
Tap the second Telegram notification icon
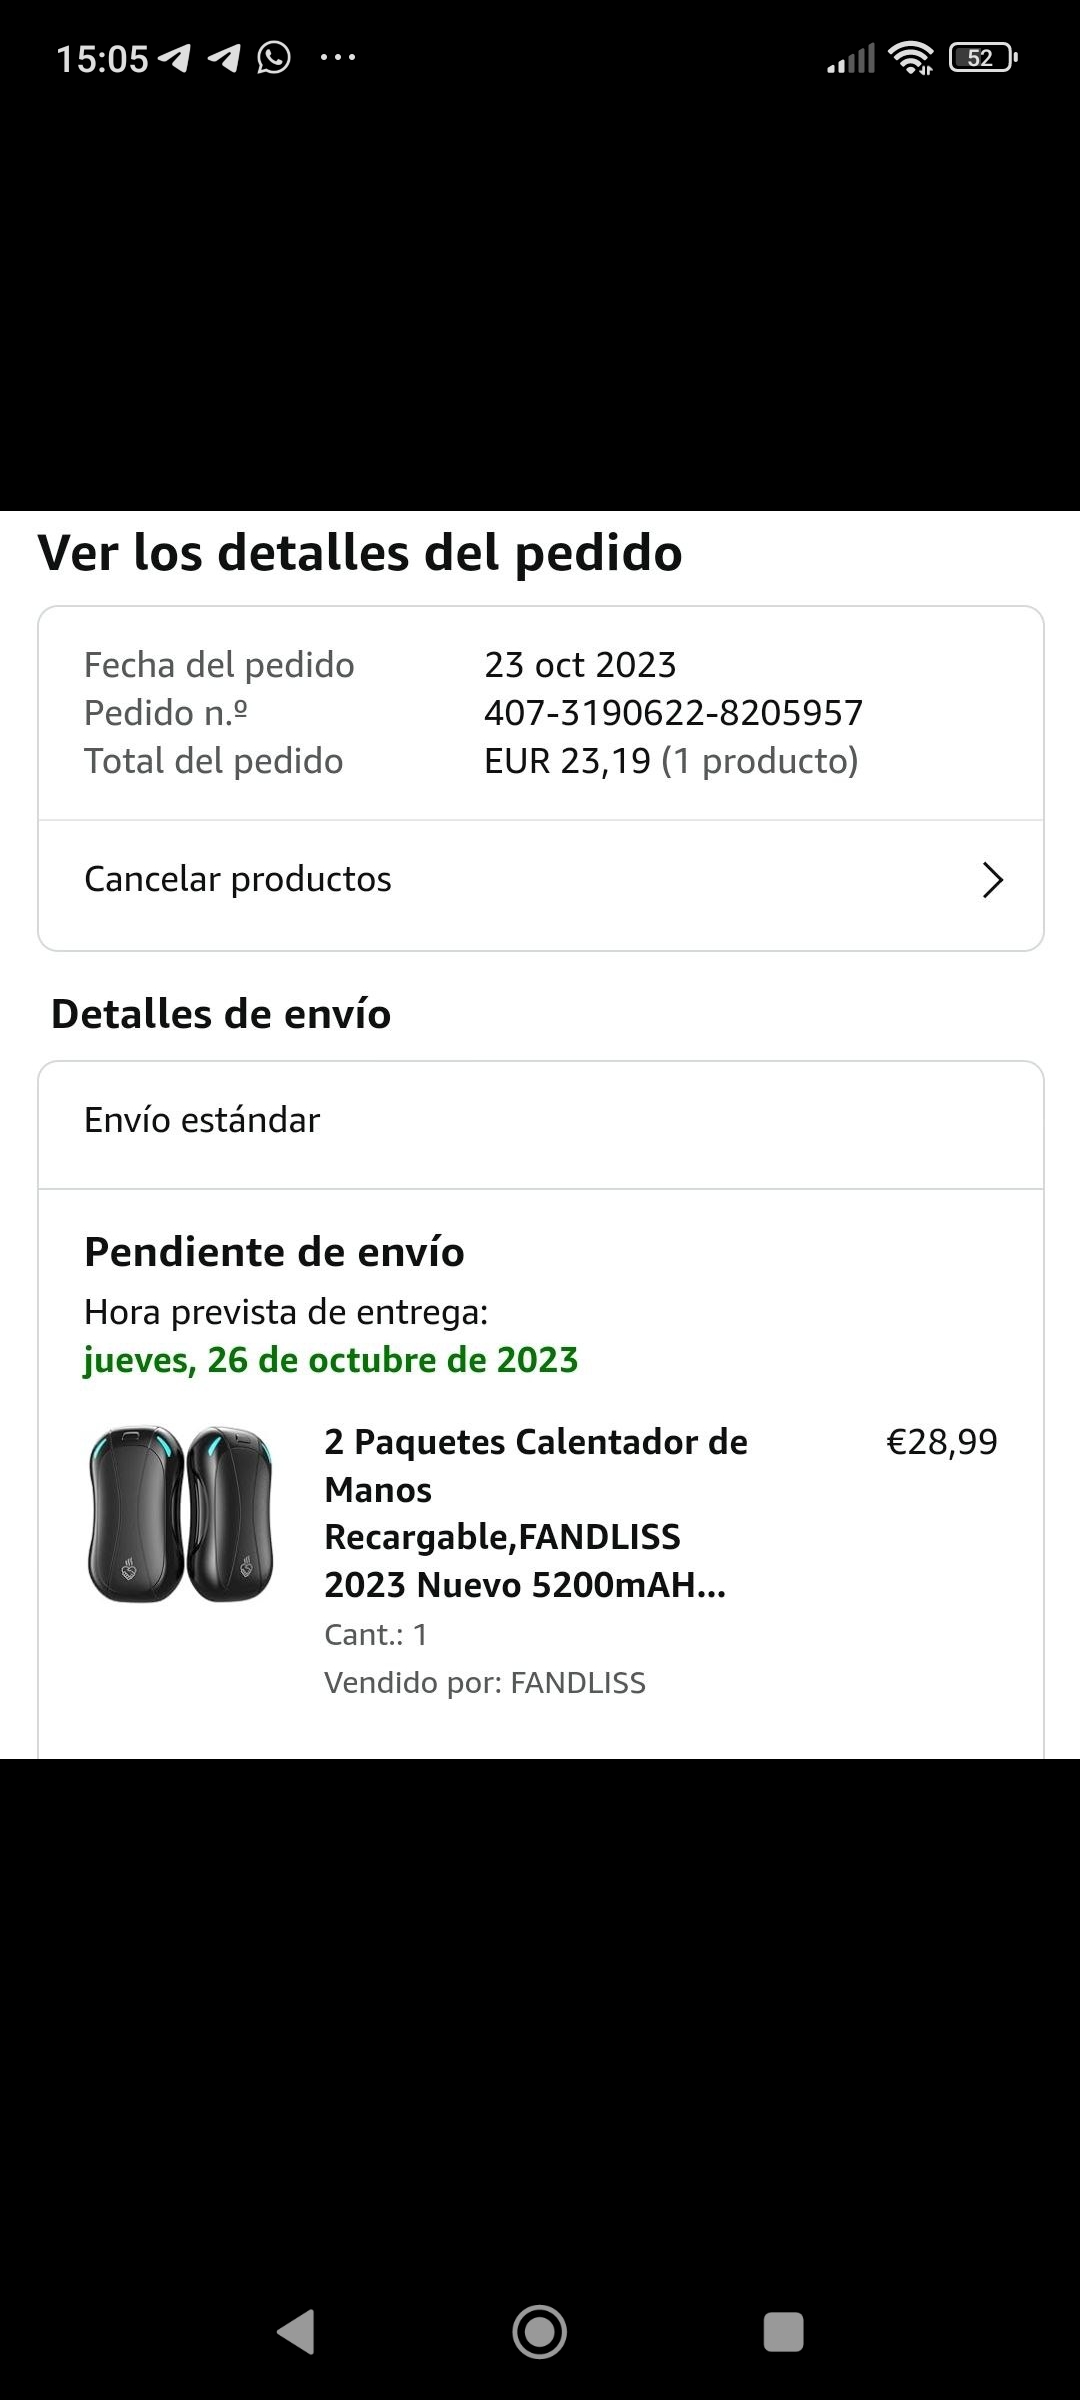pos(224,58)
